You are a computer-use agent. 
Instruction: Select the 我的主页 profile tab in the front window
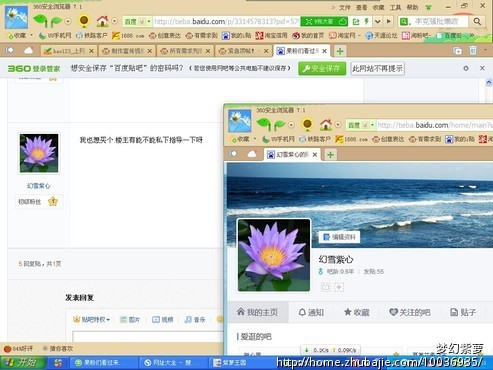[x=257, y=312]
